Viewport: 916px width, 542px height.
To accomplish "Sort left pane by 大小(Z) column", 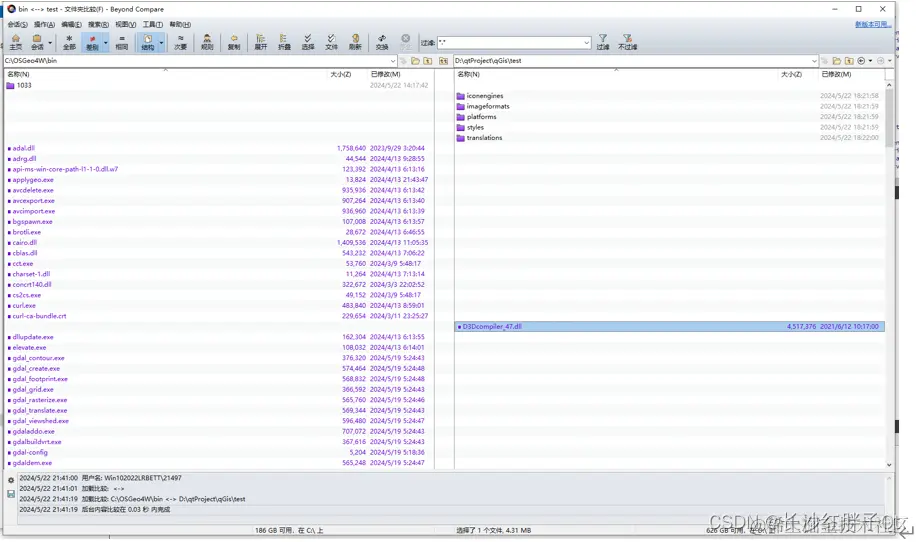I will 341,74.
